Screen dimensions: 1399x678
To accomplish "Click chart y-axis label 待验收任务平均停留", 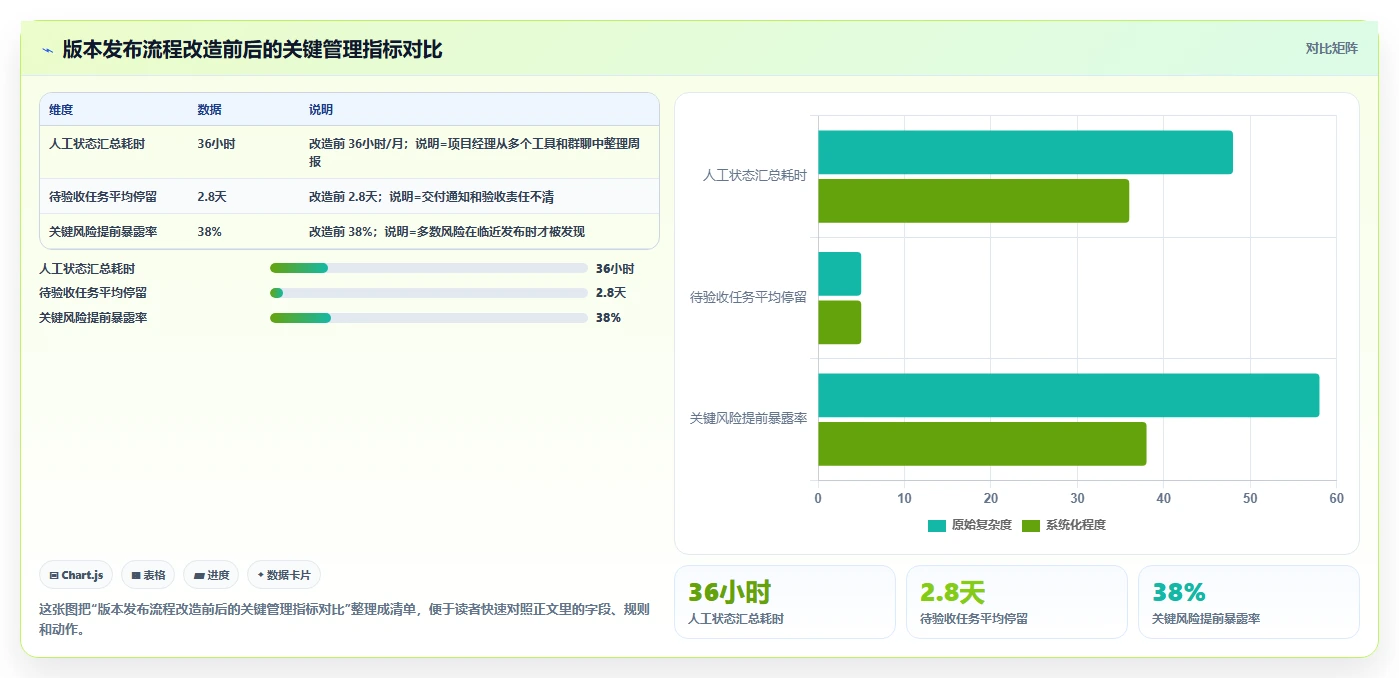I will pos(749,298).
